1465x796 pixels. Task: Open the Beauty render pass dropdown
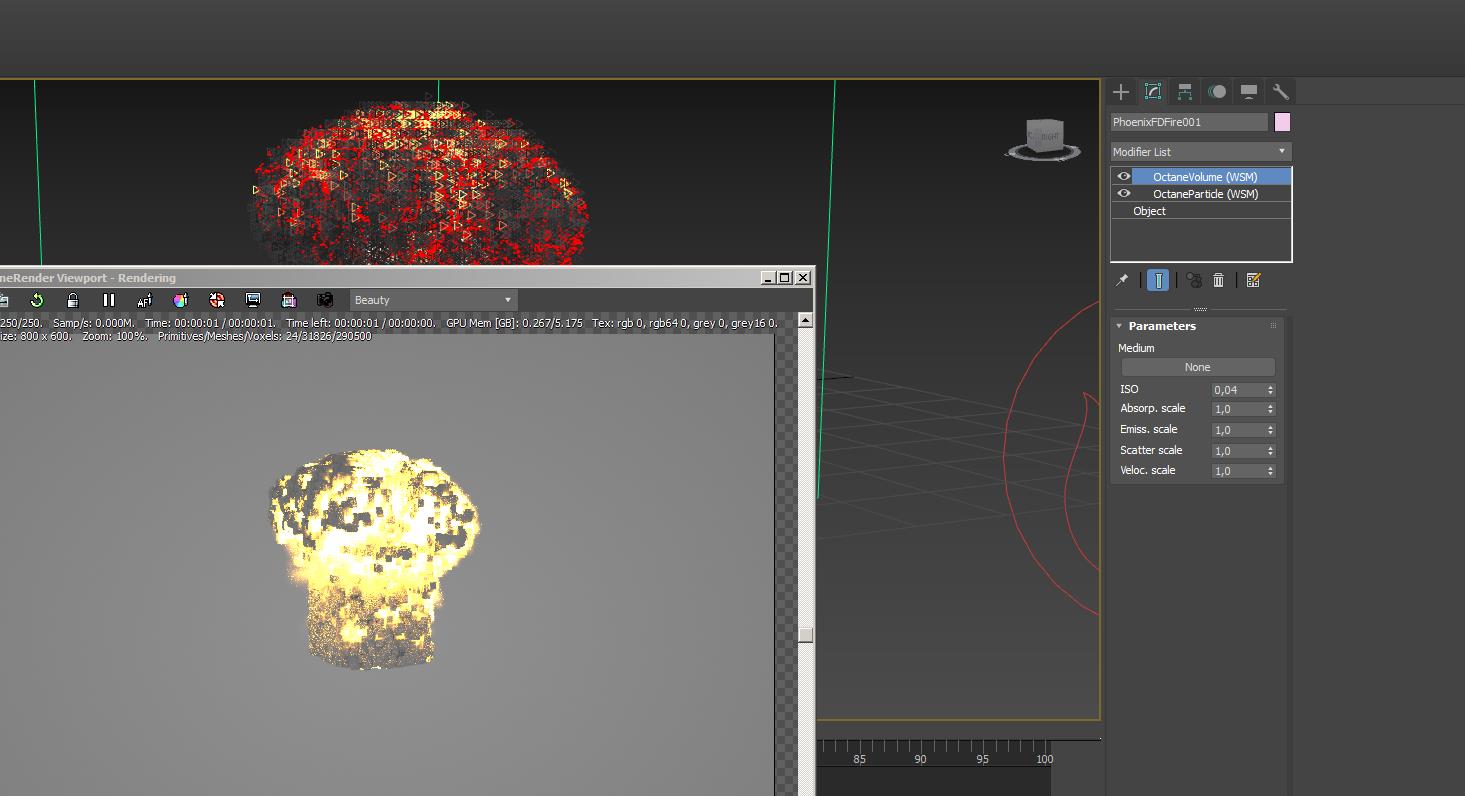(x=433, y=300)
